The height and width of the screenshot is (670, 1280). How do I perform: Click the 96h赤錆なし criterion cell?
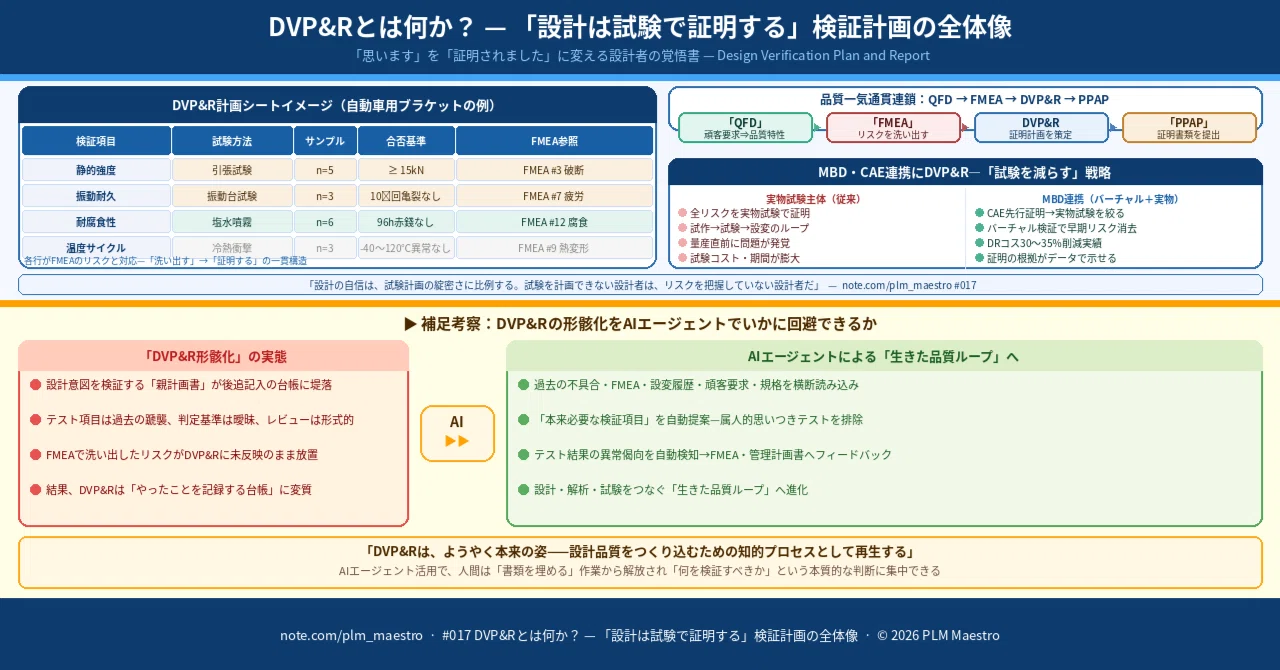pyautogui.click(x=406, y=222)
